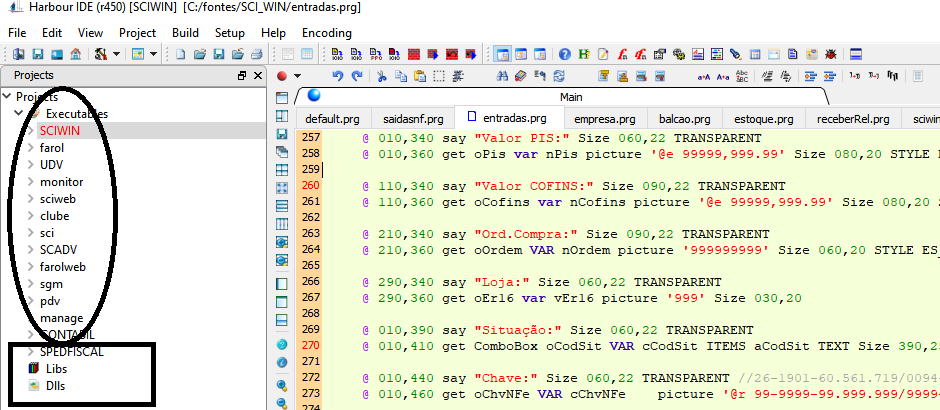Image resolution: width=940 pixels, height=410 pixels.
Task: Switch to the estoque.prg tab
Action: (x=763, y=119)
